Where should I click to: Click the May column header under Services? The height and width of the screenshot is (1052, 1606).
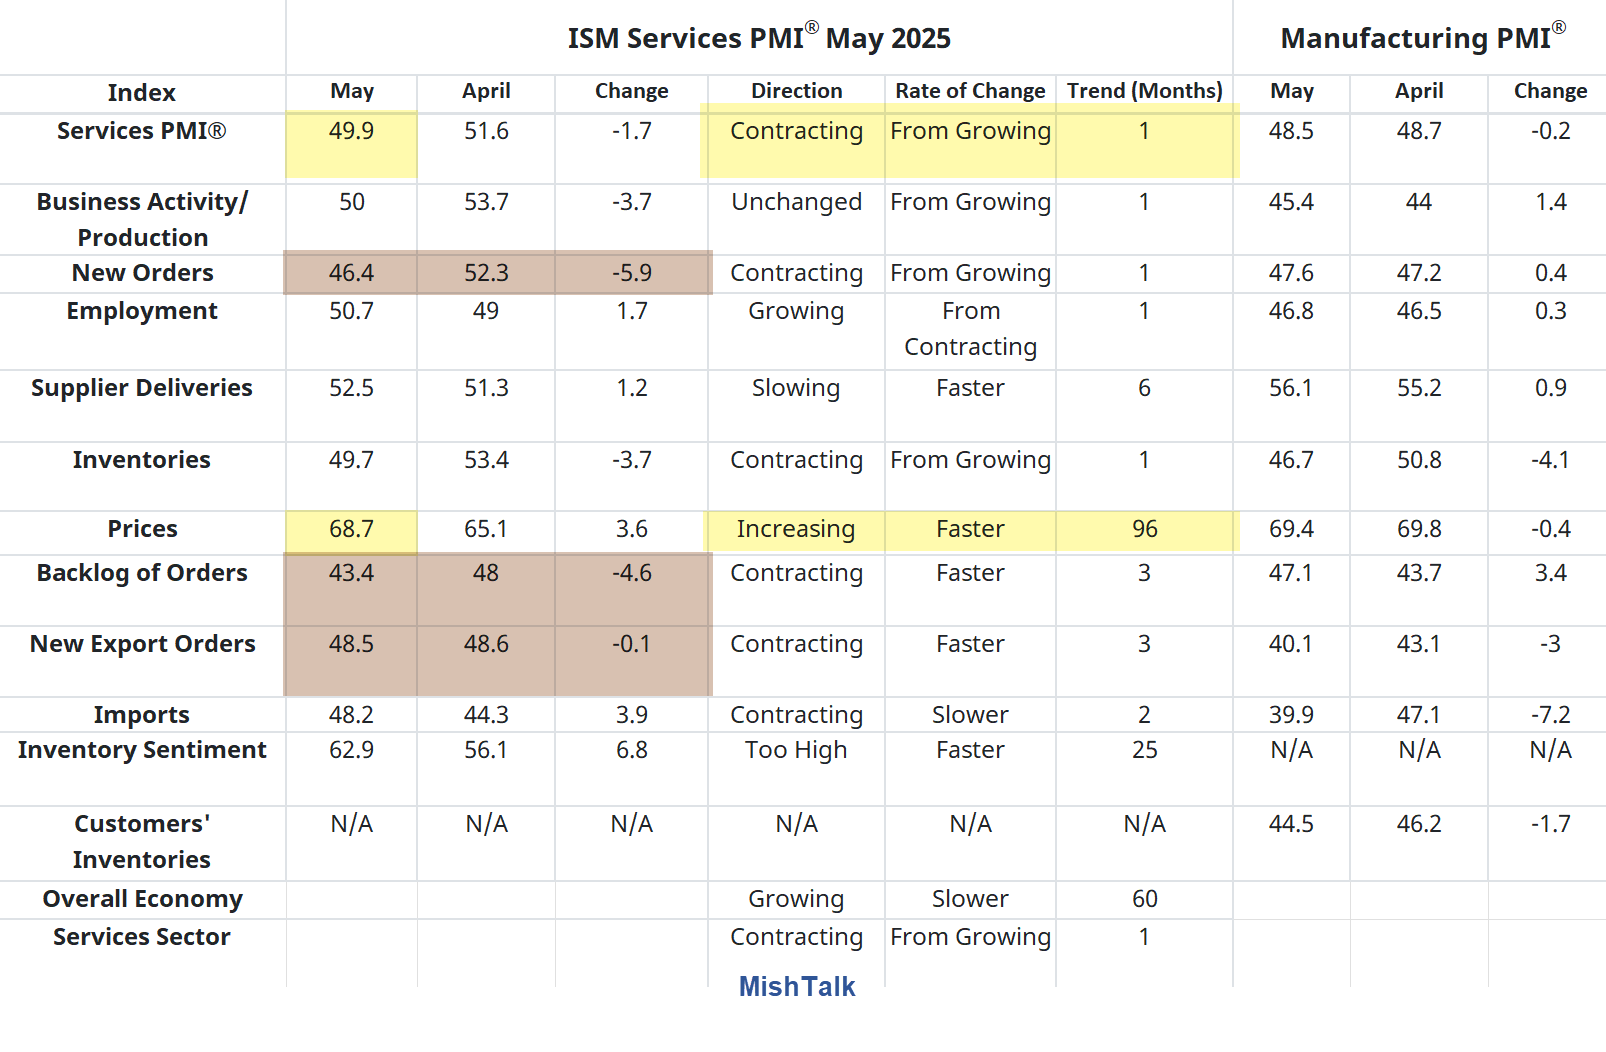pyautogui.click(x=351, y=92)
